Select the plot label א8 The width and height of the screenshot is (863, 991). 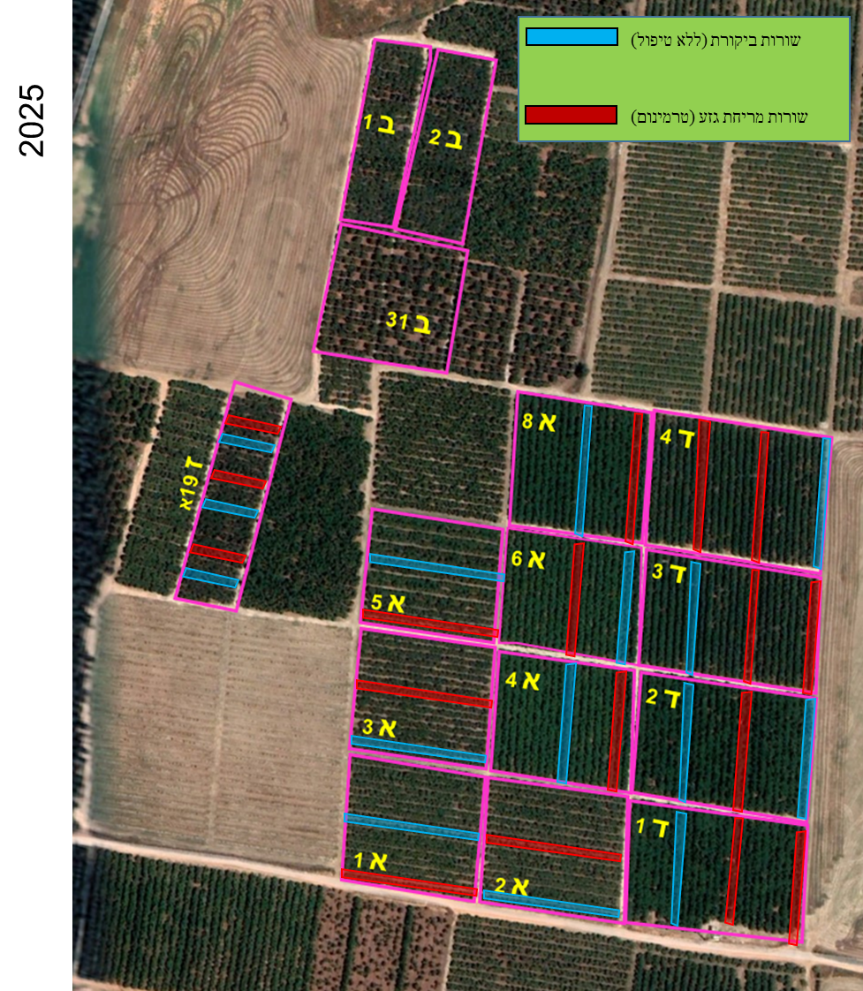click(538, 421)
